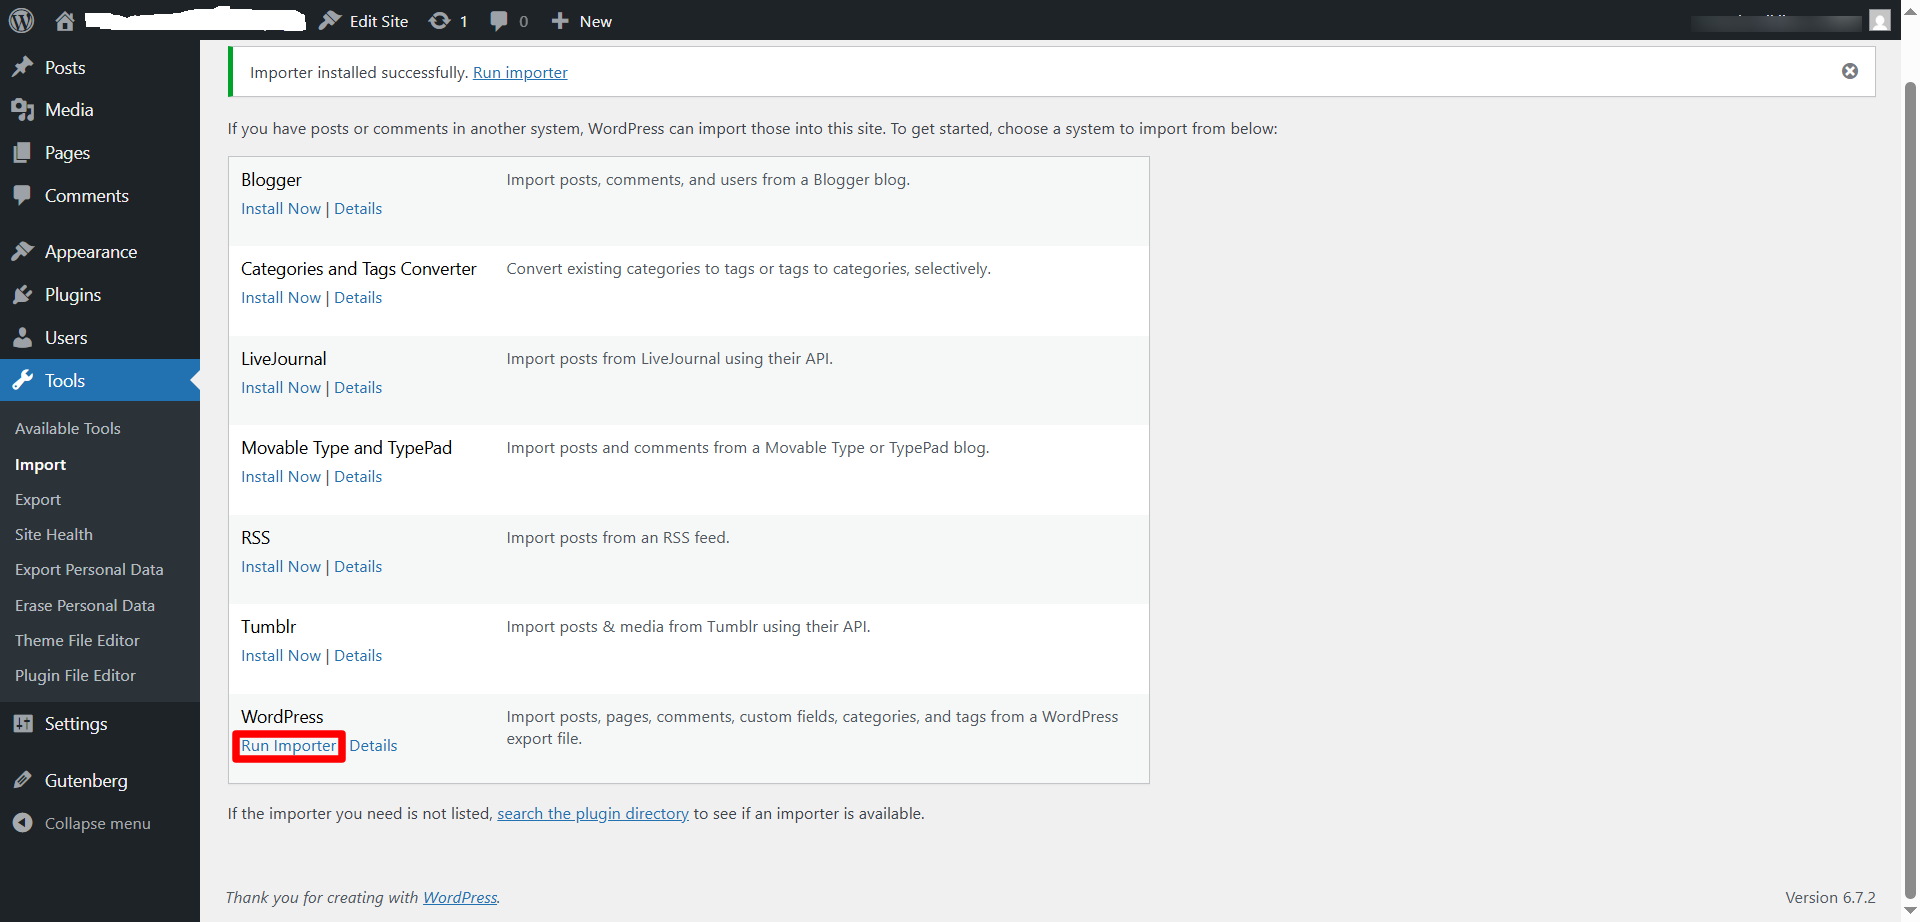
Task: Open Settings via the sliders icon
Action: (x=22, y=723)
